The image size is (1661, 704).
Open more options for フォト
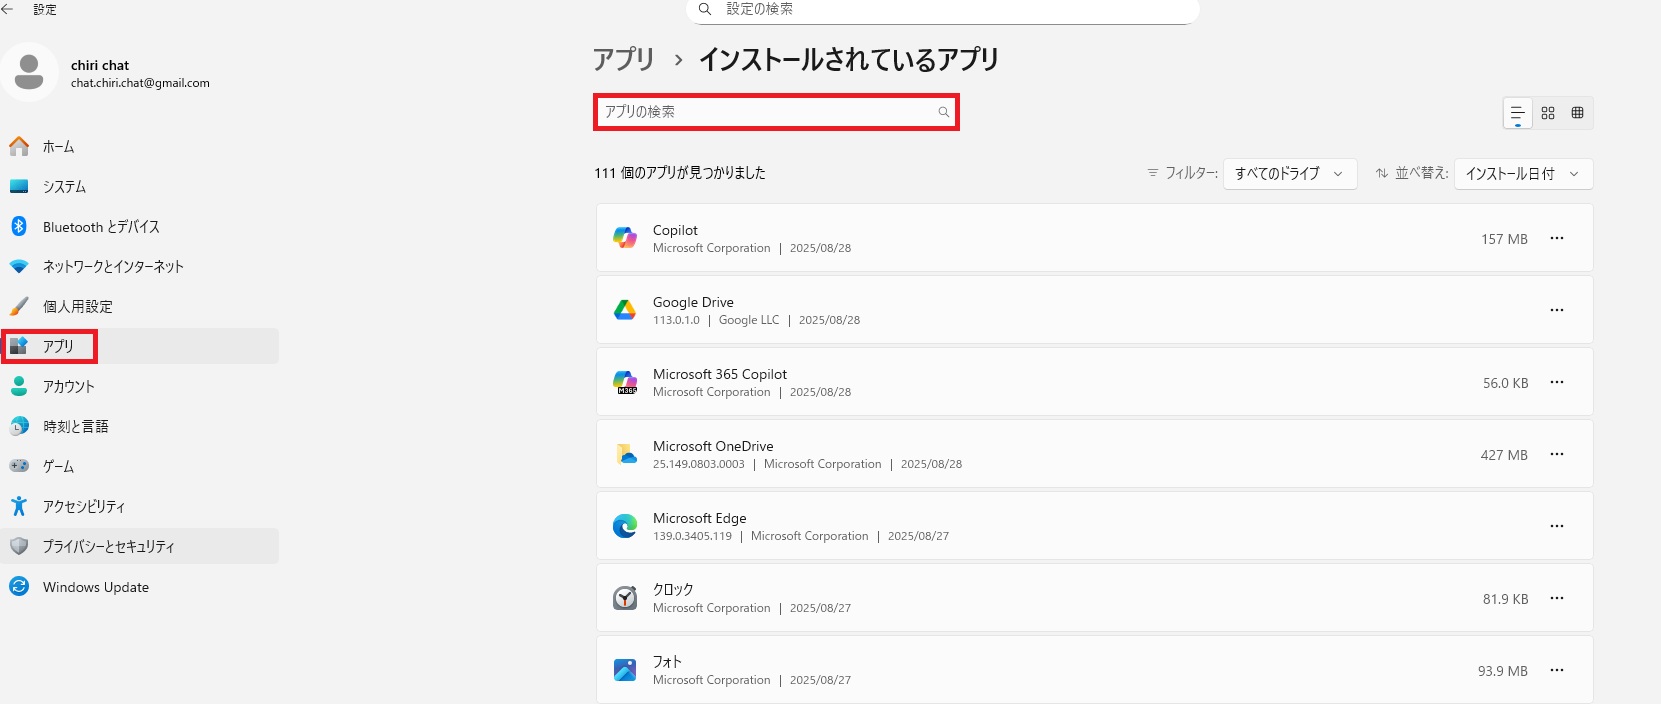(x=1557, y=670)
